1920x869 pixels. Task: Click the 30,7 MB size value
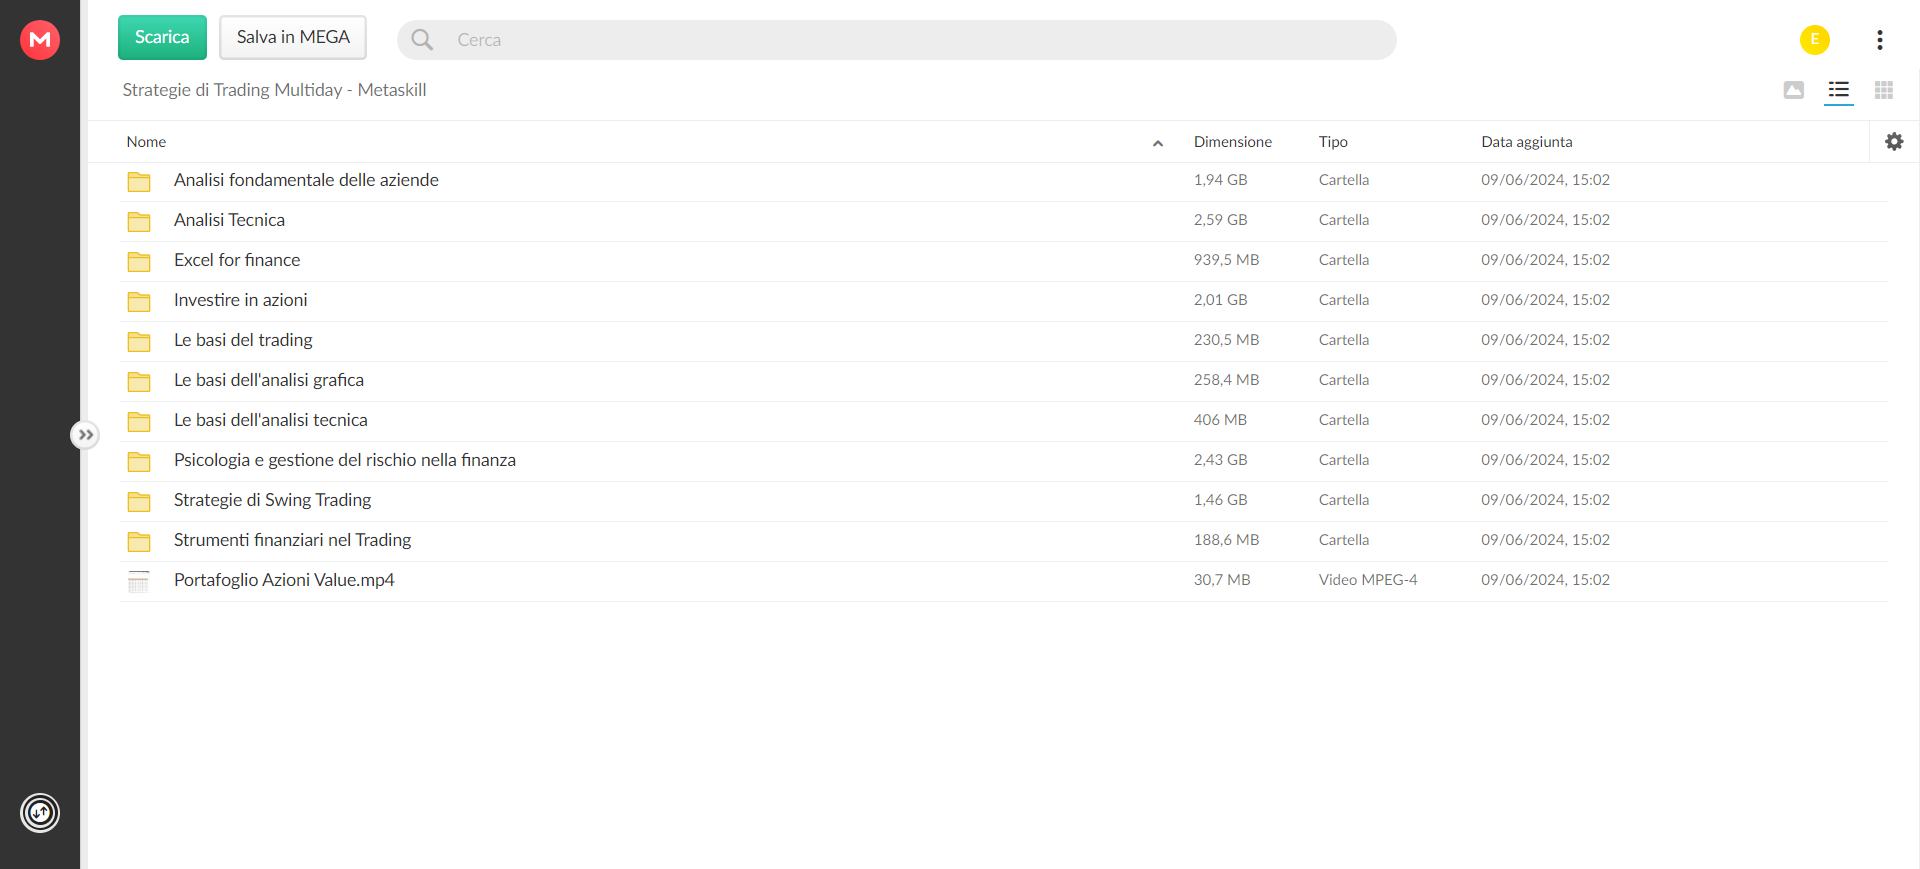tap(1222, 580)
